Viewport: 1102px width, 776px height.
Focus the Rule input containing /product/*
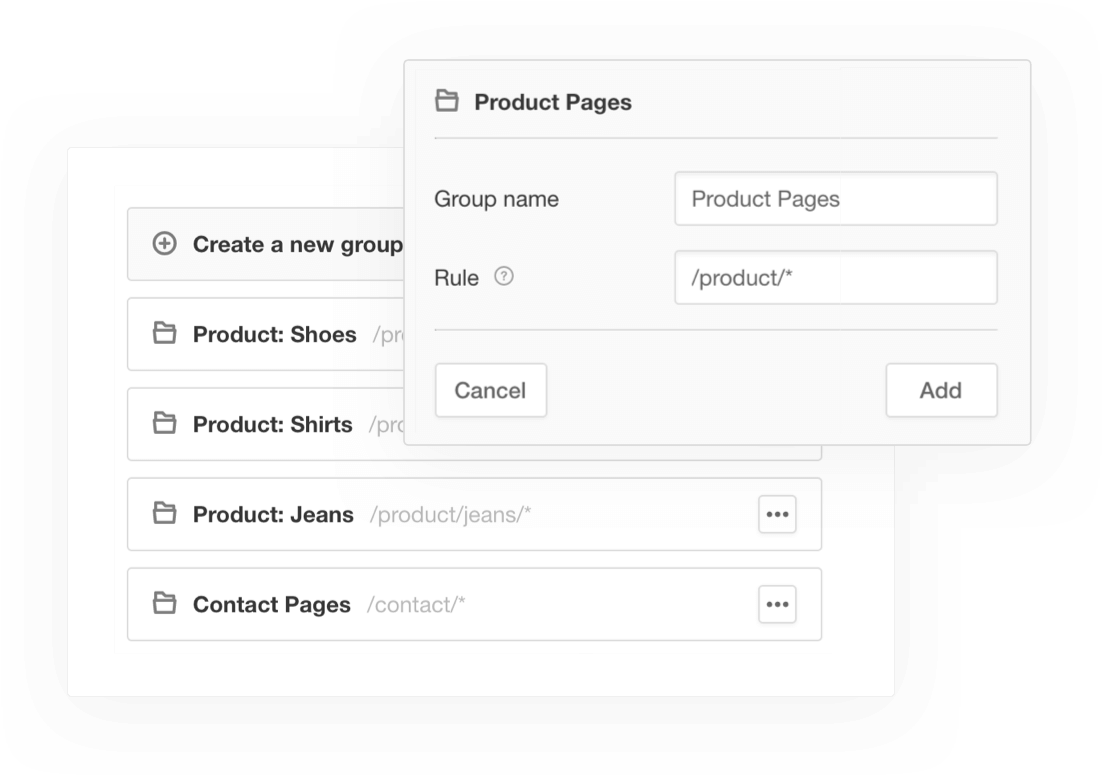click(x=835, y=278)
